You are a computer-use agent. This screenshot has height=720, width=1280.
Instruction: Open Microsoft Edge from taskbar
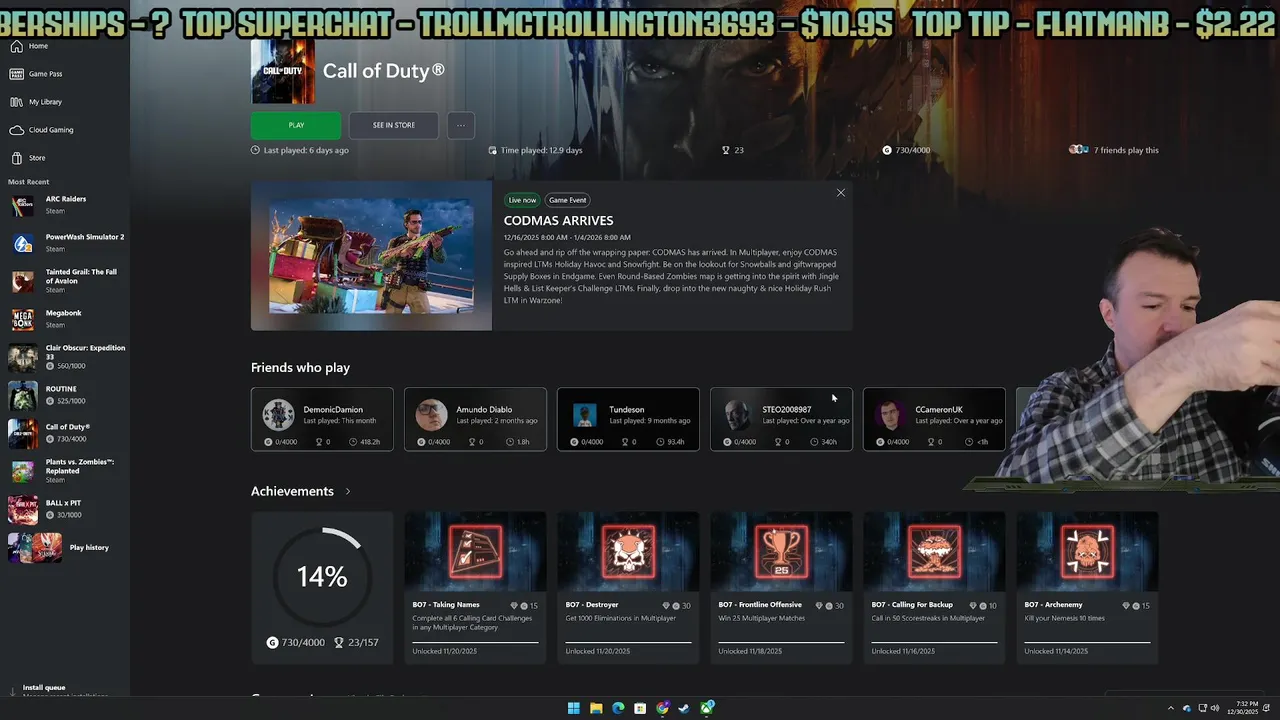click(618, 708)
